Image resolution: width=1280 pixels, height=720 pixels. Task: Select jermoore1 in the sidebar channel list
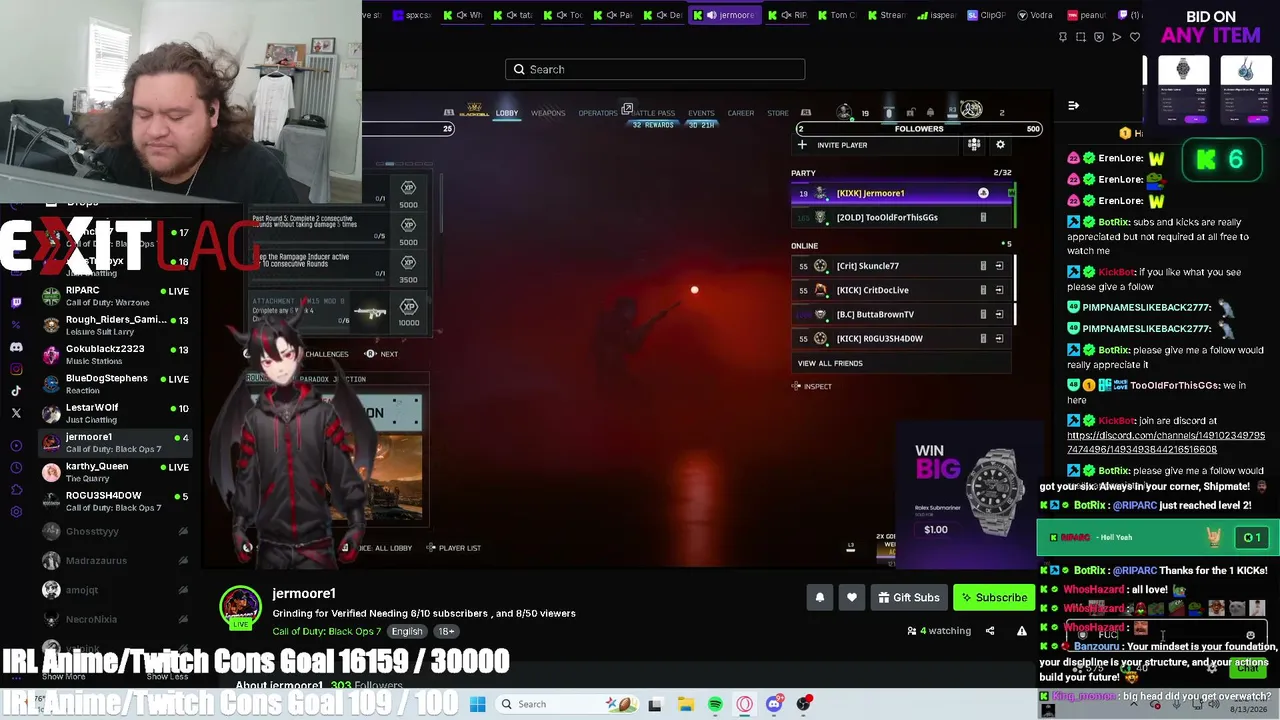pos(114,443)
